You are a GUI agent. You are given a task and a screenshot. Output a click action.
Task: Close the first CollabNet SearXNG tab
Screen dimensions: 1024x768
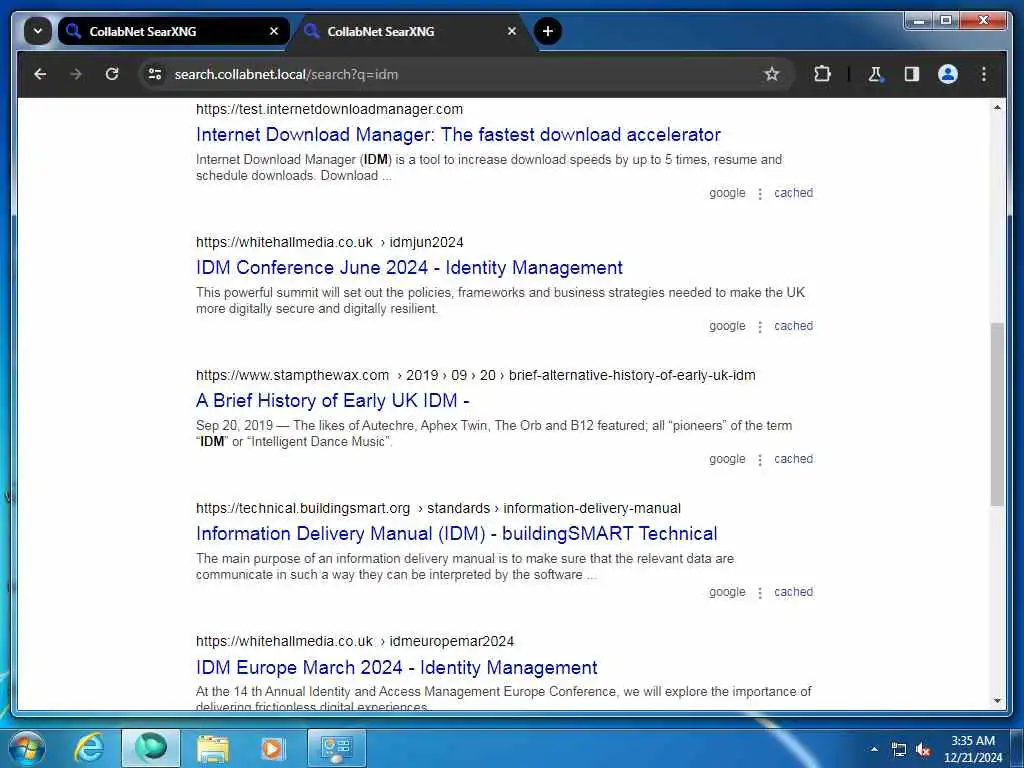click(x=274, y=31)
